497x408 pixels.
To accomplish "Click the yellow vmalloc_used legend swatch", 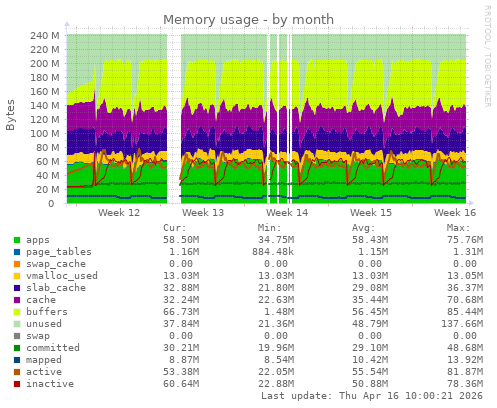I will coord(17,276).
